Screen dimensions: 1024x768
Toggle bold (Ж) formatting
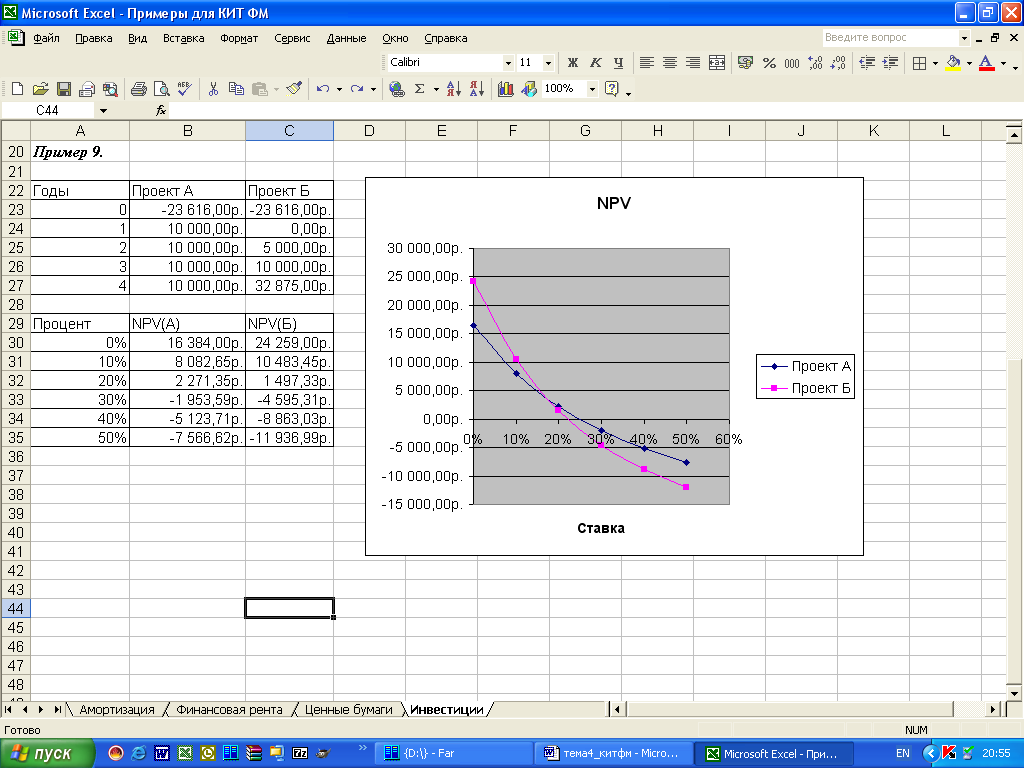click(x=573, y=63)
